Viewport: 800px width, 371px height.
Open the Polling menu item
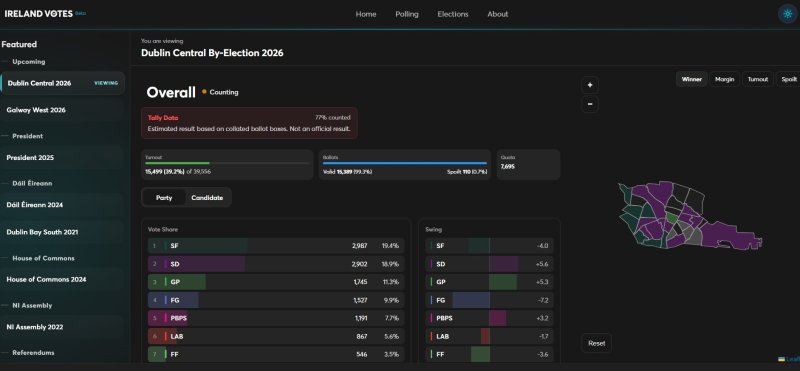(x=407, y=14)
